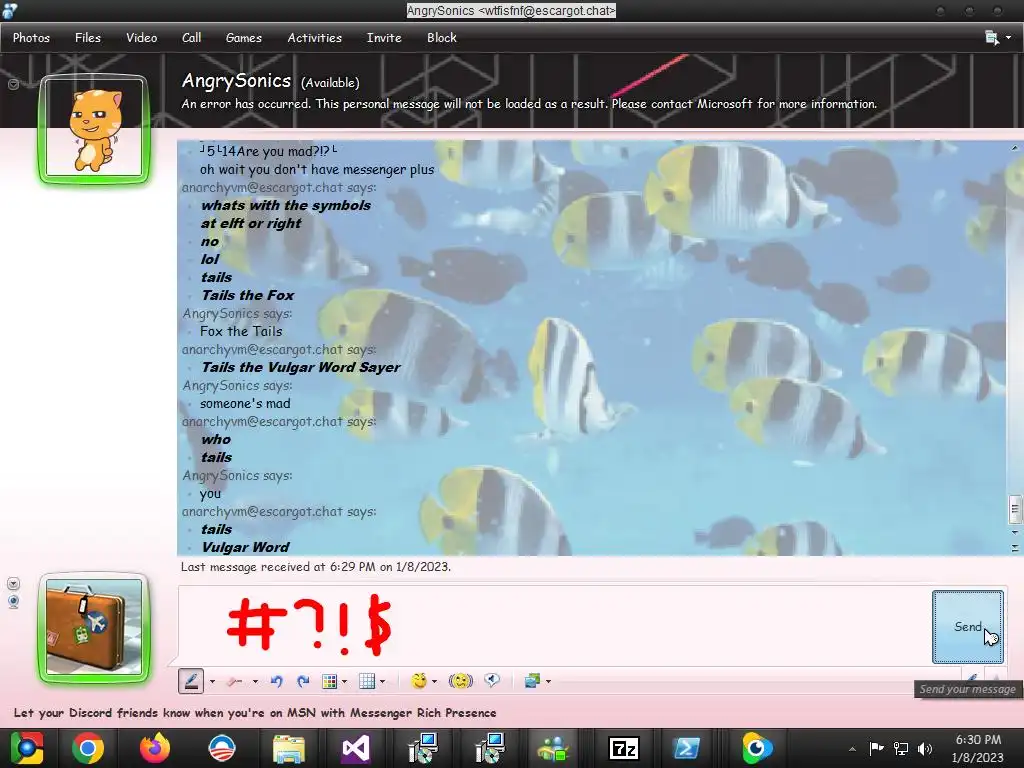Viewport: 1024px width, 768px height.
Task: Open the Call menu
Action: [x=191, y=38]
